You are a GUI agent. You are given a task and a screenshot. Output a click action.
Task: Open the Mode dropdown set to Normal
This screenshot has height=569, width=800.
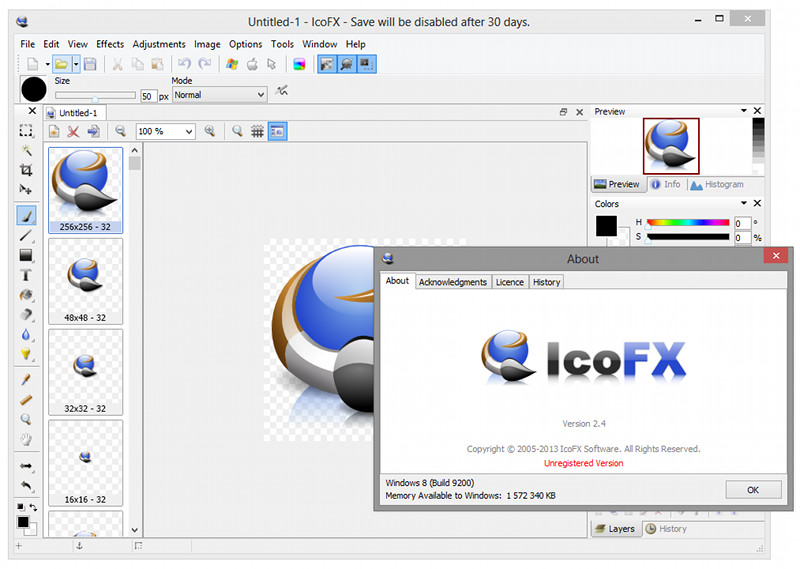(219, 95)
